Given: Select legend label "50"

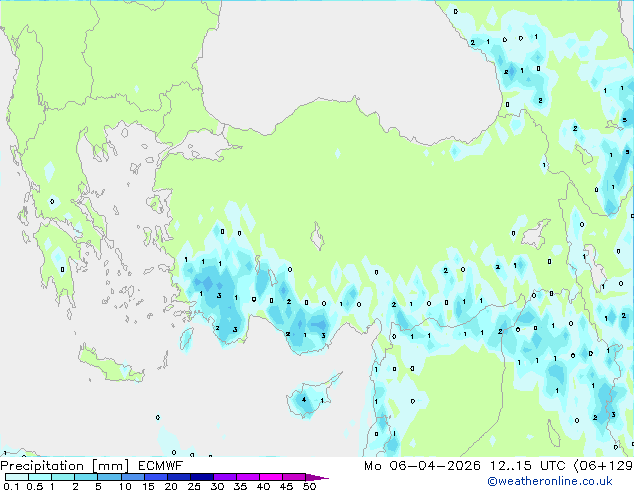Looking at the screenshot, I should pyautogui.click(x=309, y=486).
